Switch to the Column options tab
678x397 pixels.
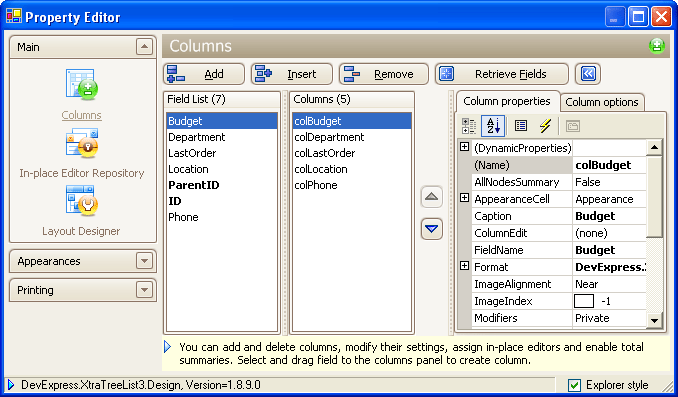pyautogui.click(x=602, y=102)
